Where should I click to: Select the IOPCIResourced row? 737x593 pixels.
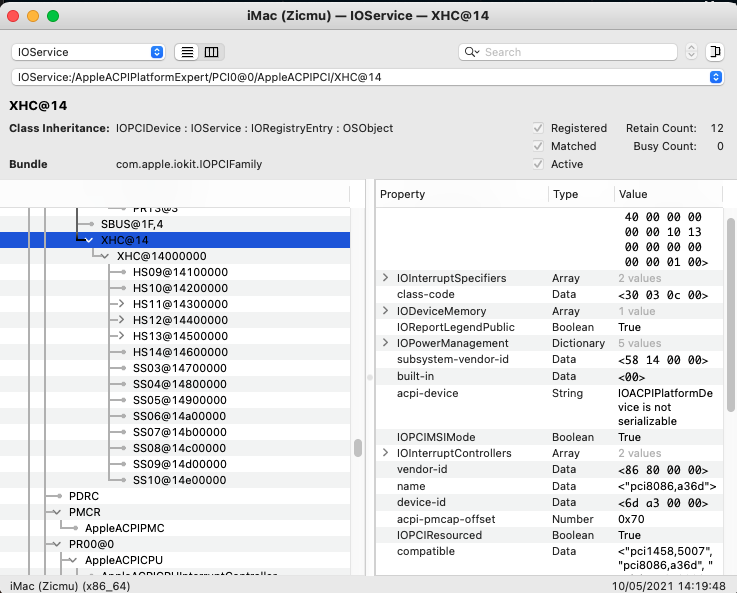[x=549, y=535]
